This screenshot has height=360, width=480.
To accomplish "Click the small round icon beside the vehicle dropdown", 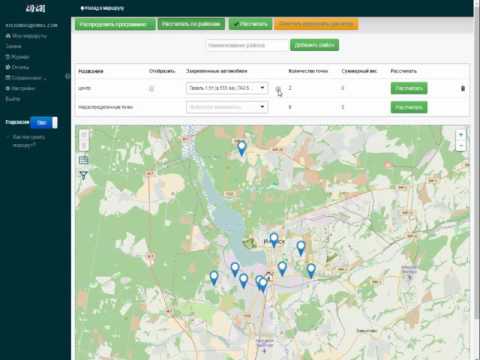I will click(278, 89).
